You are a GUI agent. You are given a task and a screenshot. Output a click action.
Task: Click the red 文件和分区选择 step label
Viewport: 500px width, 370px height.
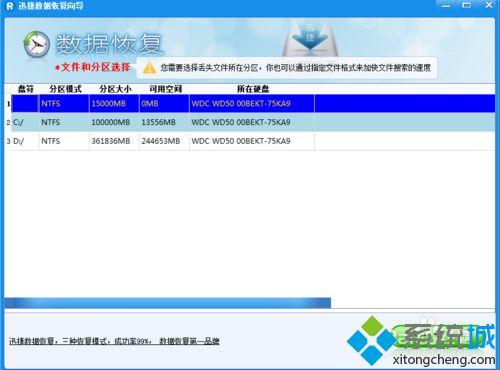click(x=93, y=67)
